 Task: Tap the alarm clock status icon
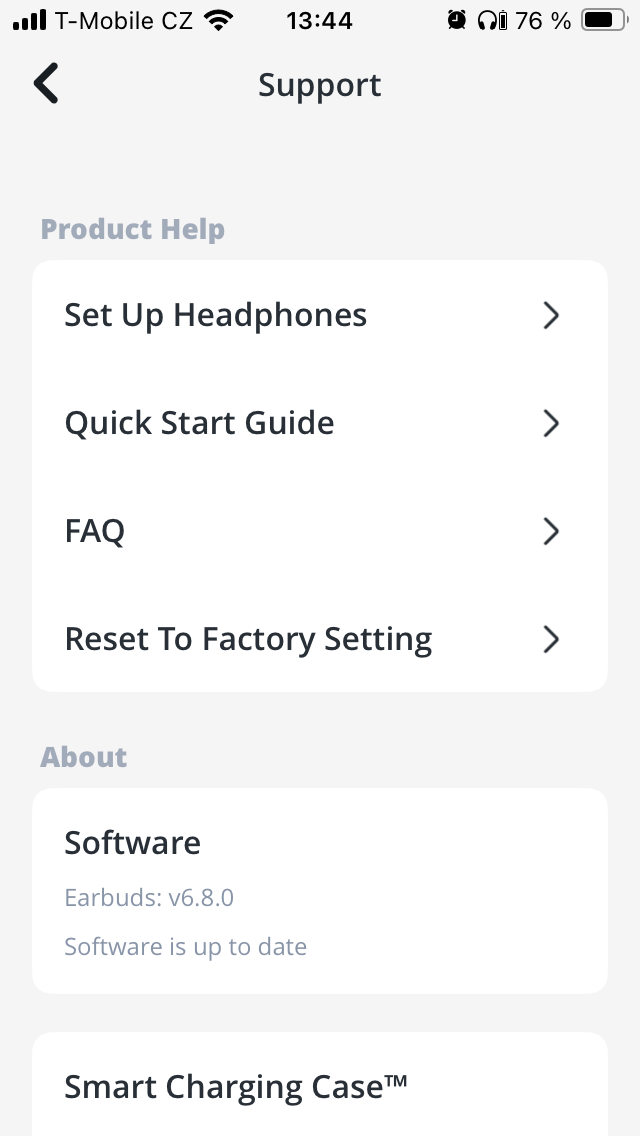point(457,20)
